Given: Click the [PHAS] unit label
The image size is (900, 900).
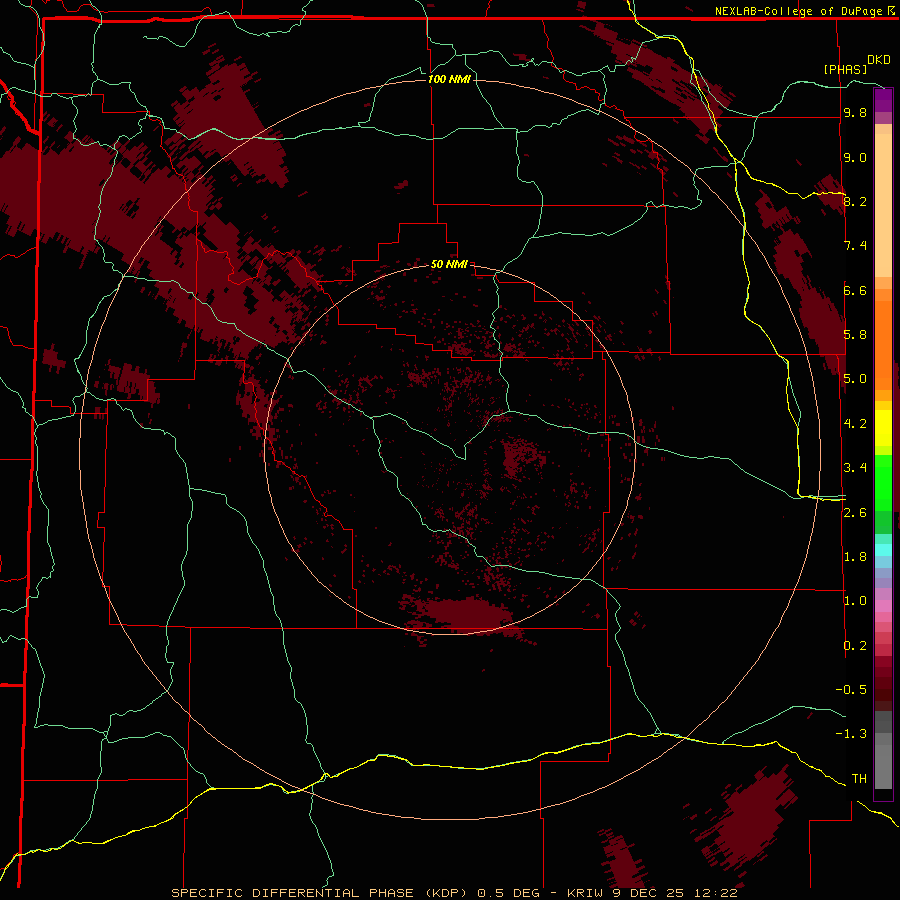Looking at the screenshot, I should coord(845,69).
